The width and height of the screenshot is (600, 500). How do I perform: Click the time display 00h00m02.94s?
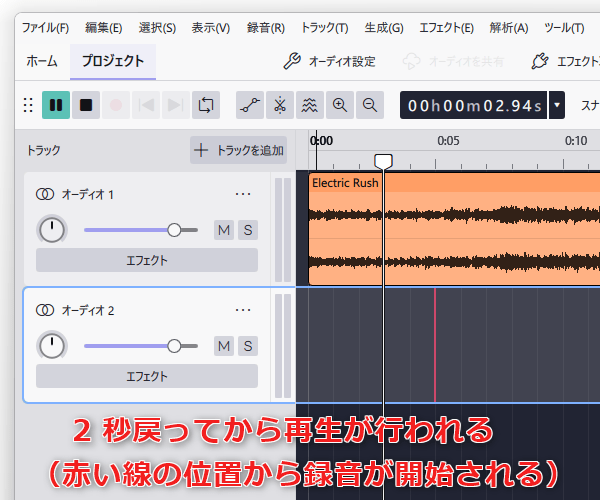pos(474,105)
